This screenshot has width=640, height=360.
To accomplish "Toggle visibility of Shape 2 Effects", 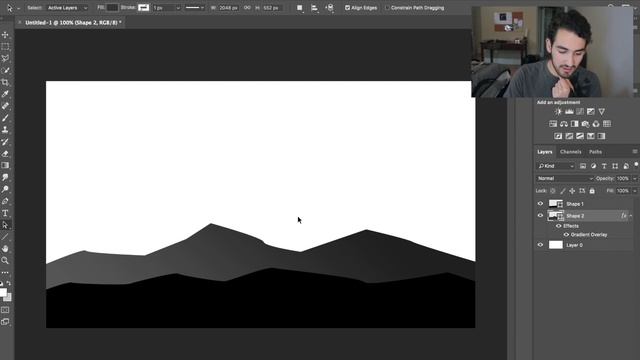I will click(x=558, y=226).
